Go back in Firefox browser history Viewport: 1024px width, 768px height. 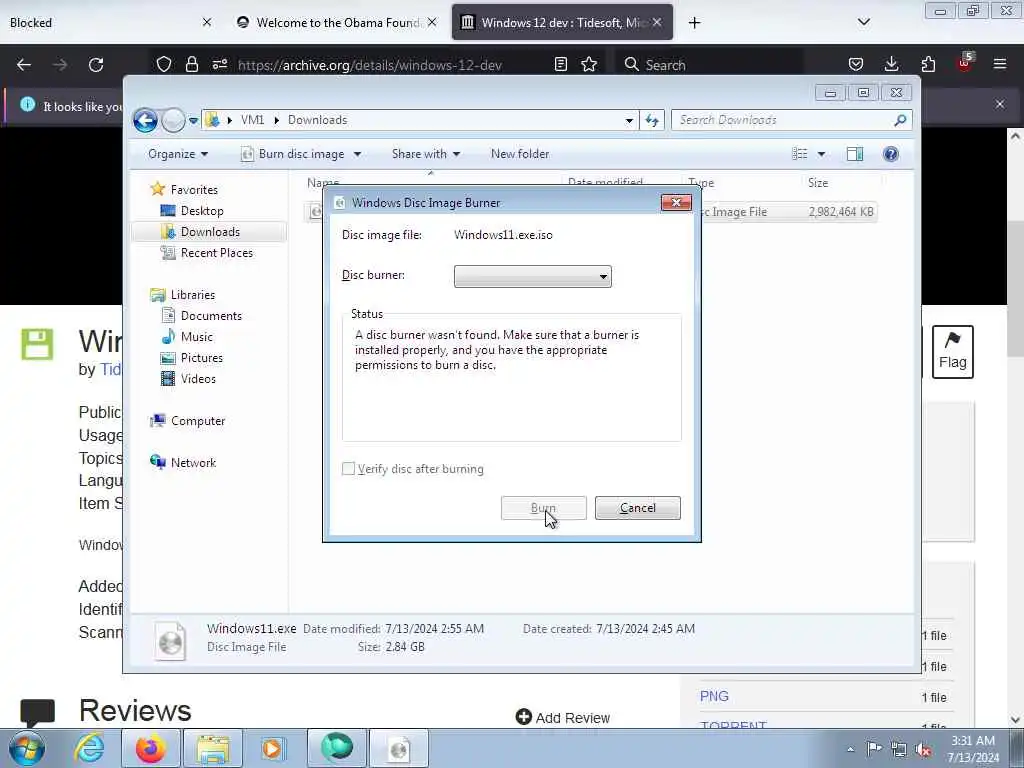[24, 65]
